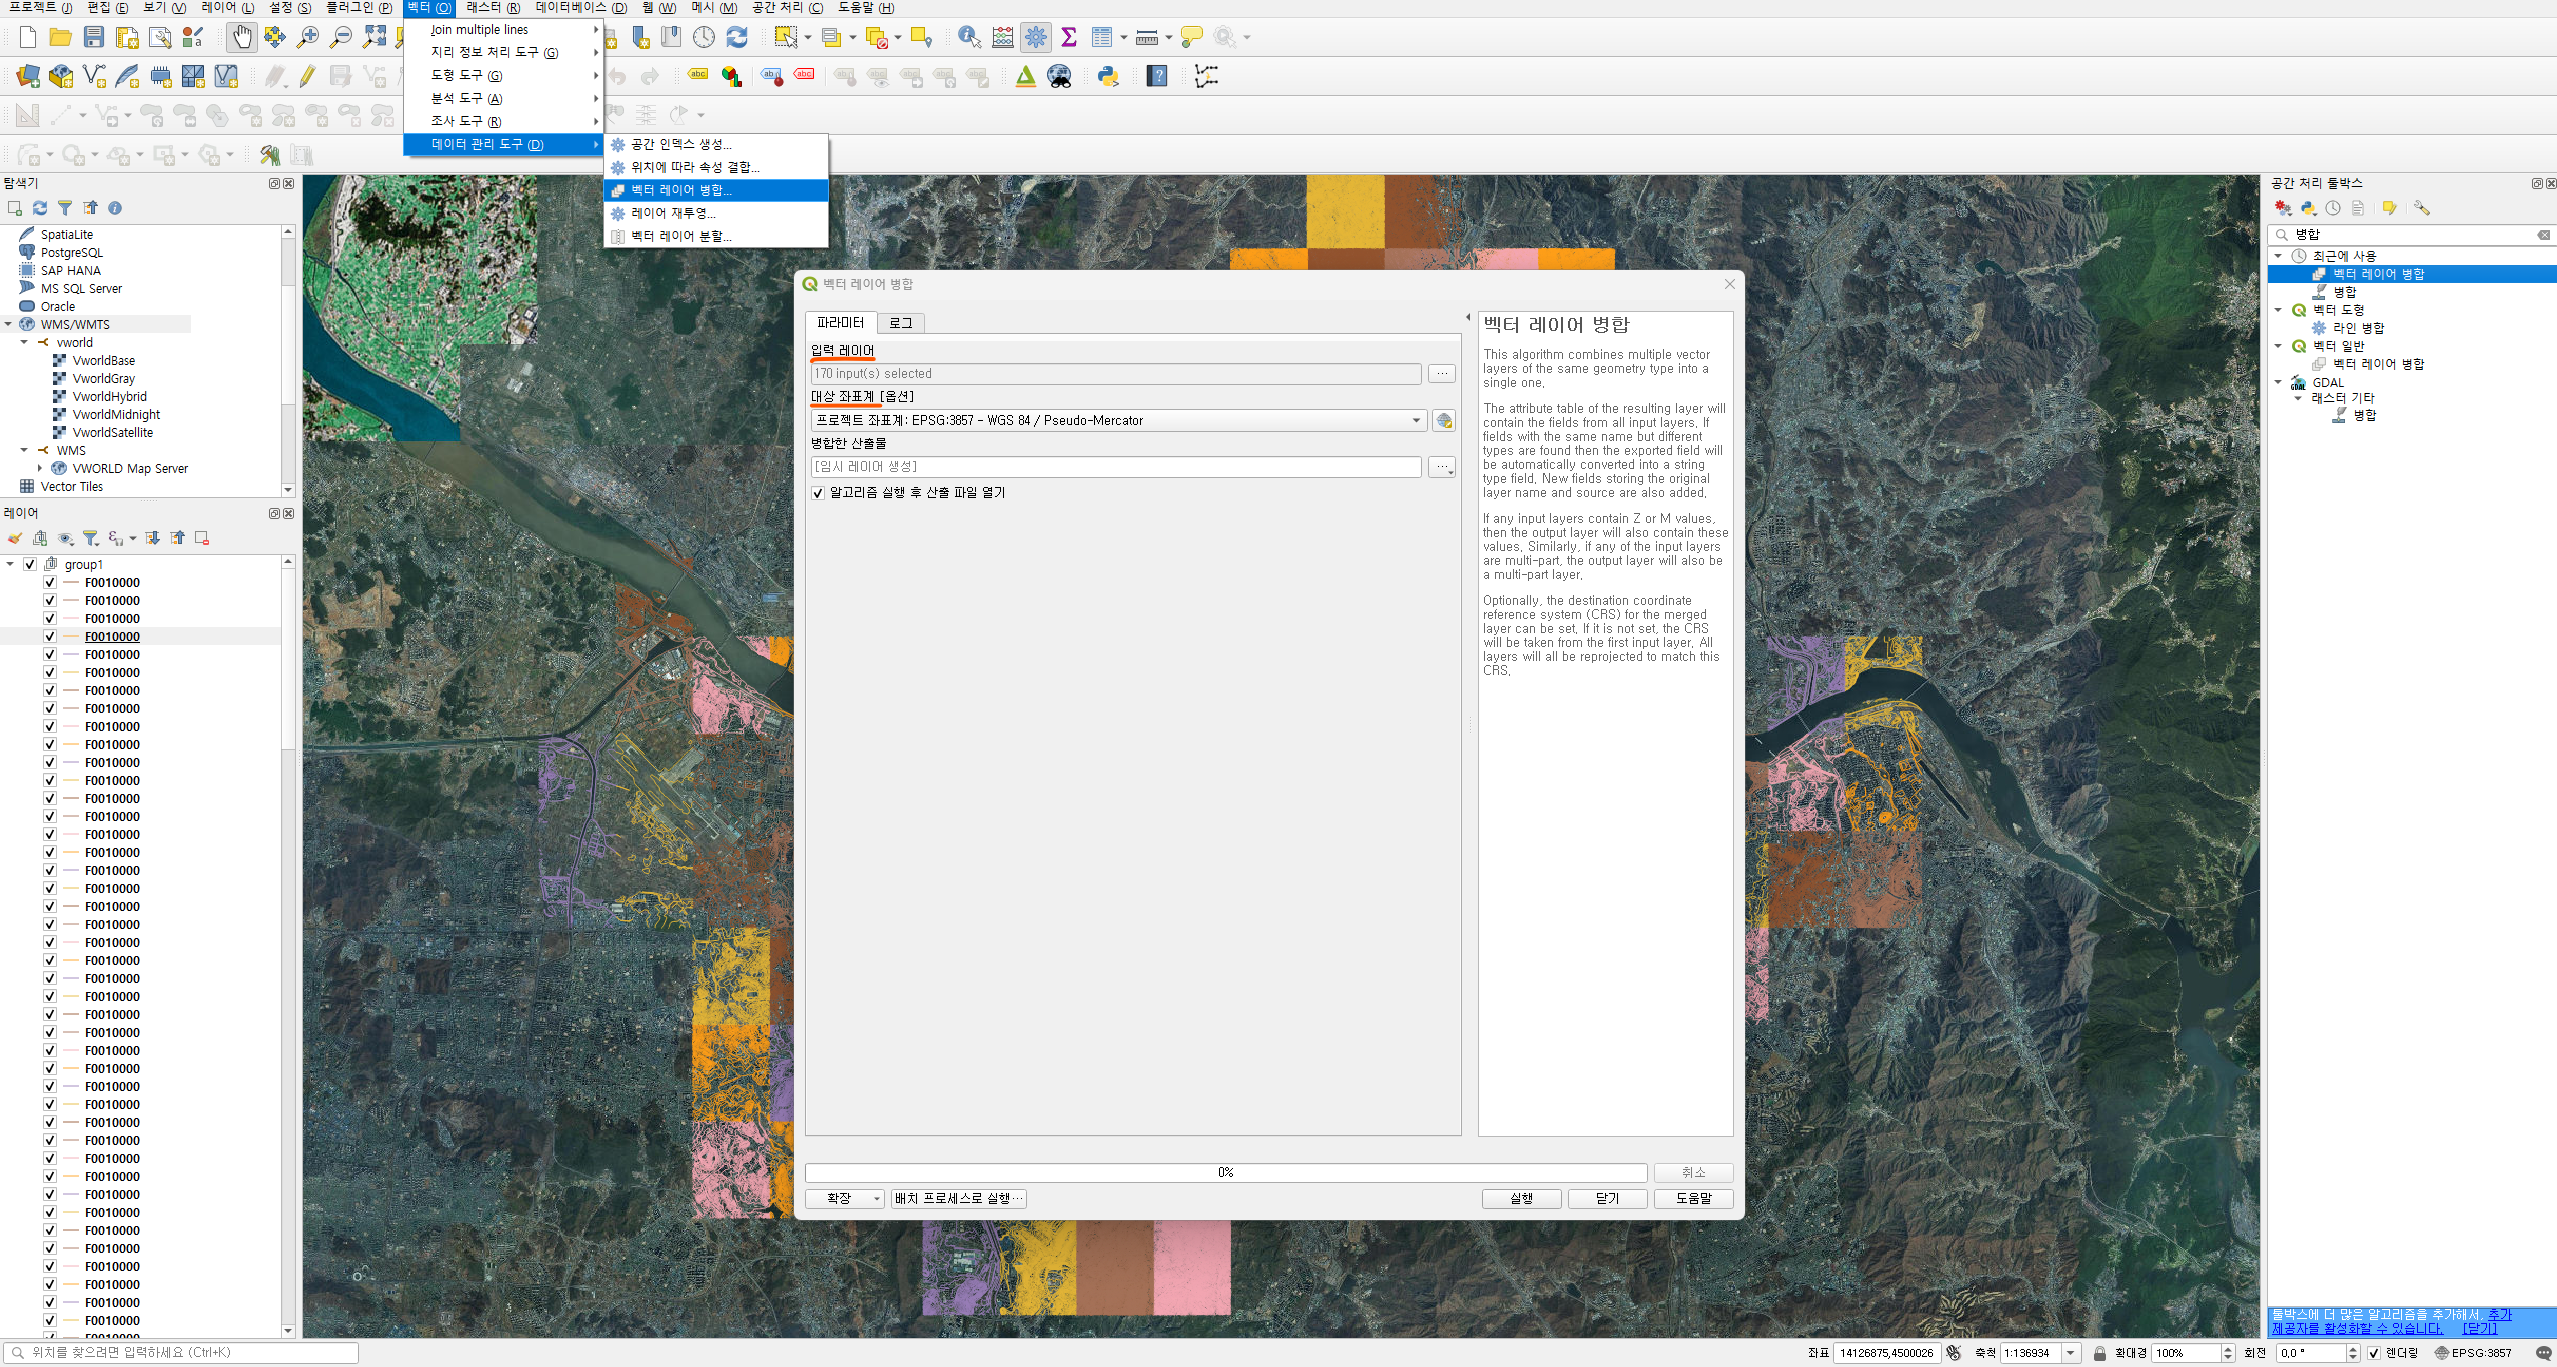2557x1367 pixels.
Task: Select the Pan Map hand tool
Action: tap(241, 38)
